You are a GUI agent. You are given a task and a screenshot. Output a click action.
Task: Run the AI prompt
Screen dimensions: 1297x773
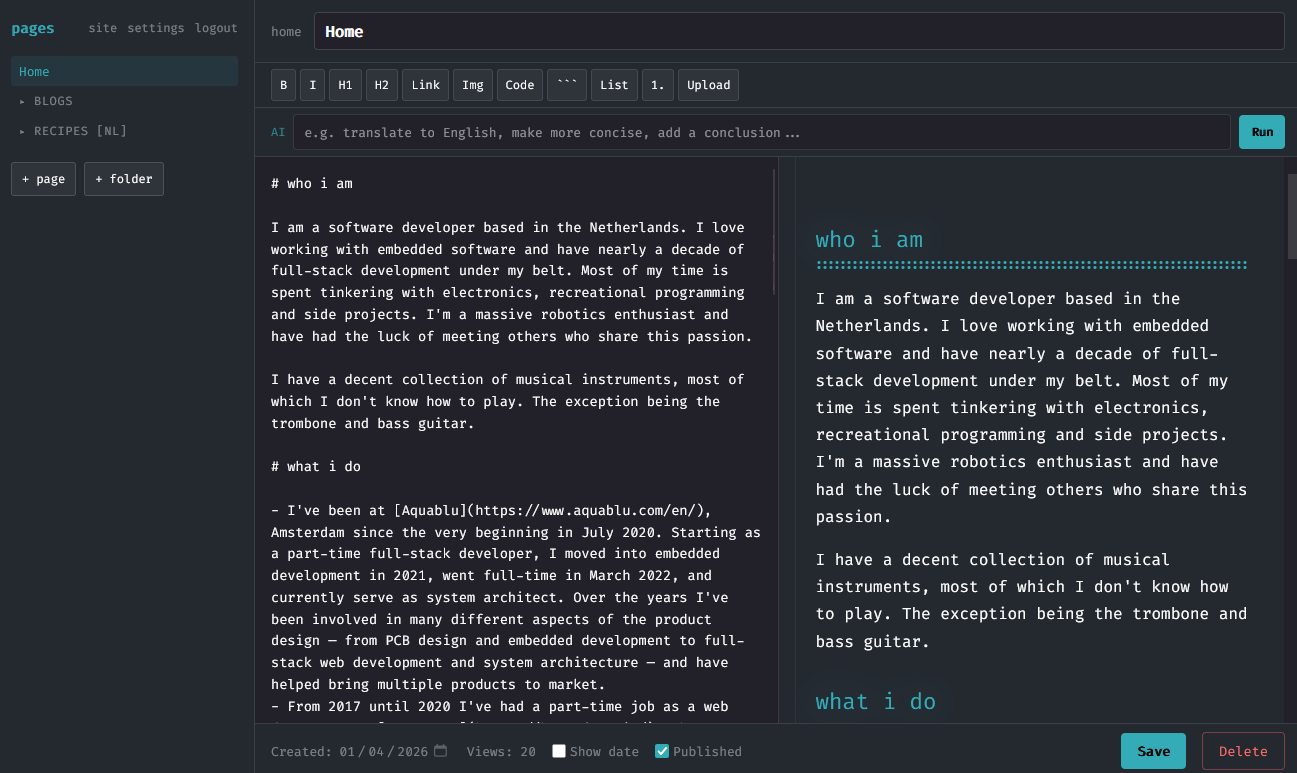[1262, 132]
